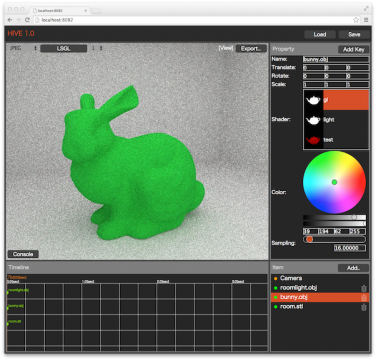Bookmark this page with the star icon
The image size is (376, 360).
[356, 20]
